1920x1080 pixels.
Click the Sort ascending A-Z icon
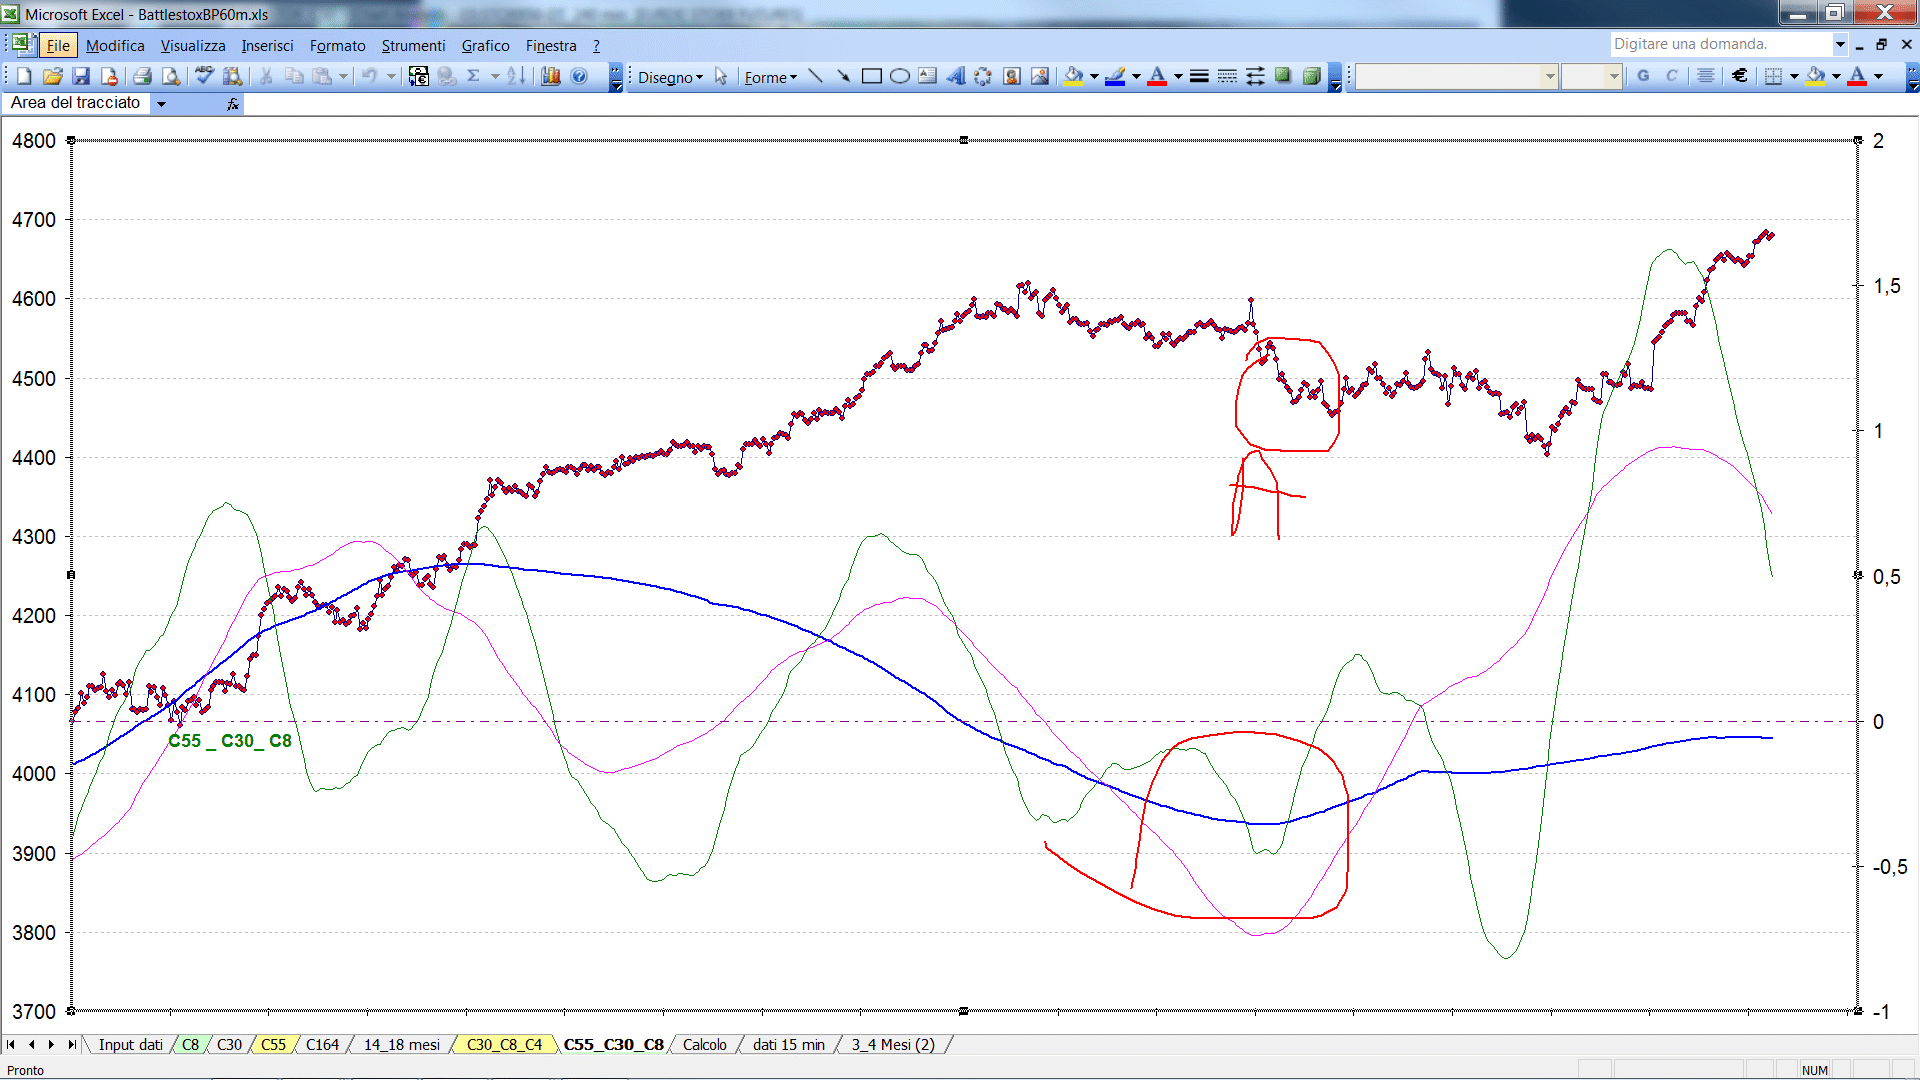tap(516, 76)
